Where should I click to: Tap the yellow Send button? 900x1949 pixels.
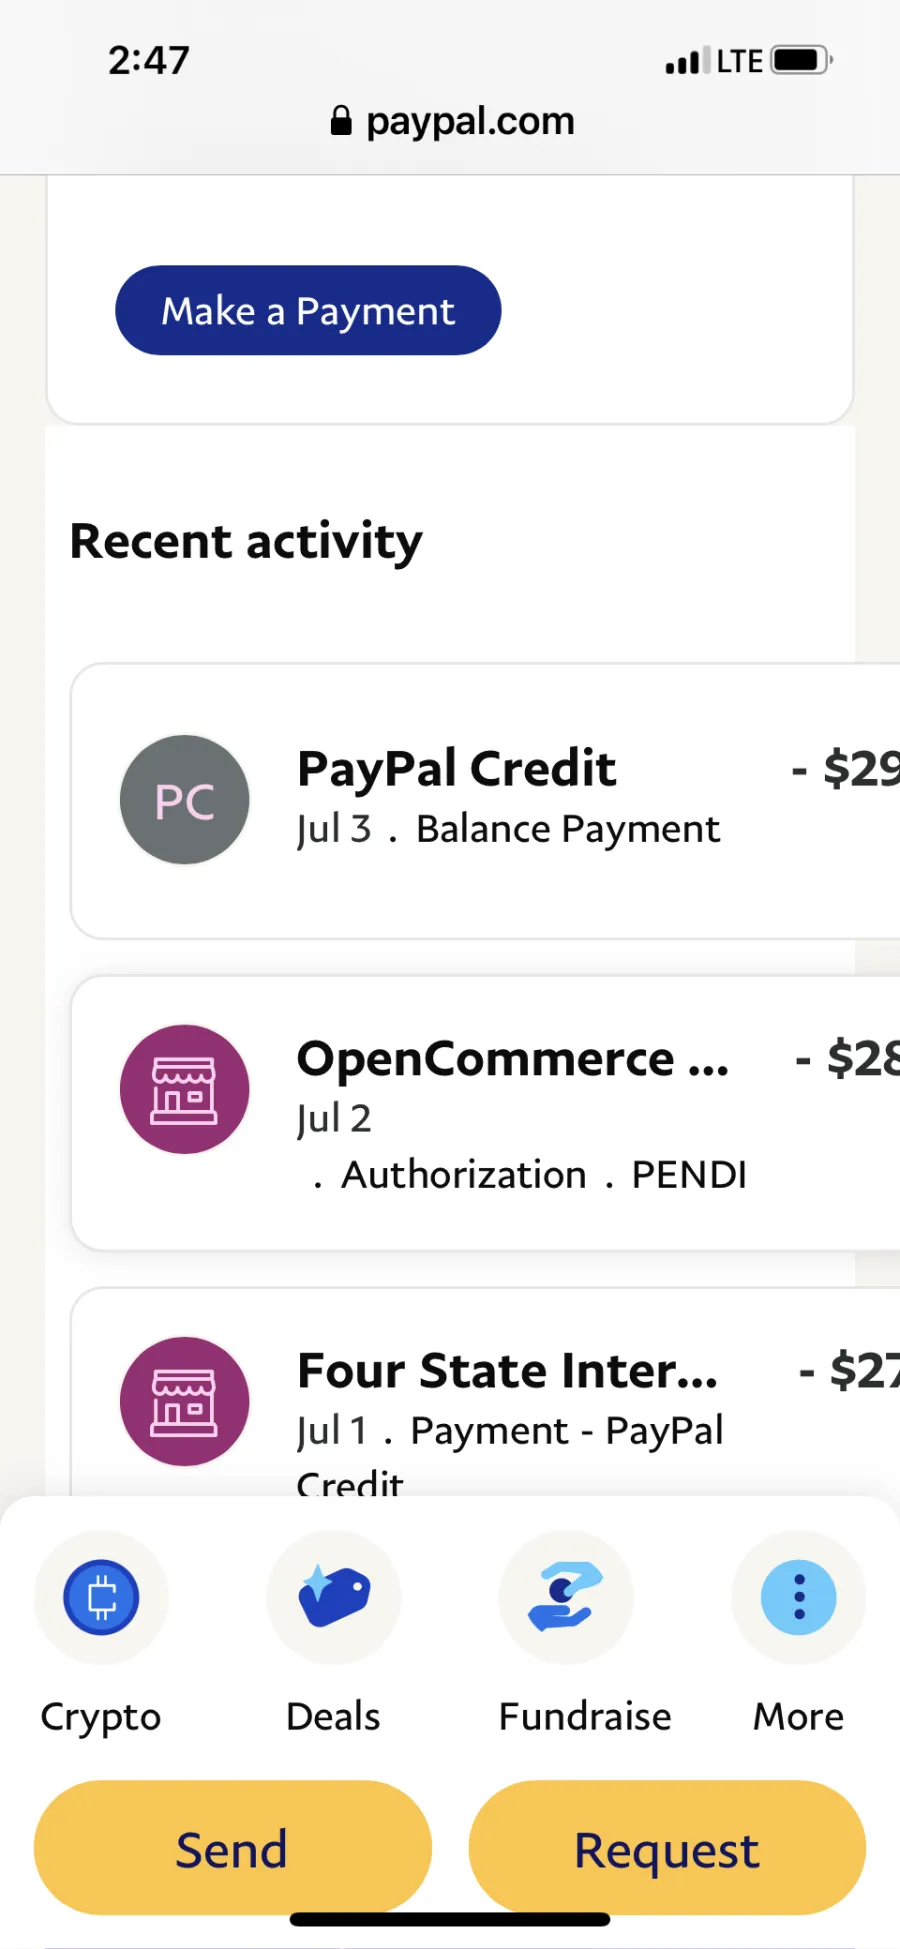tap(233, 1848)
